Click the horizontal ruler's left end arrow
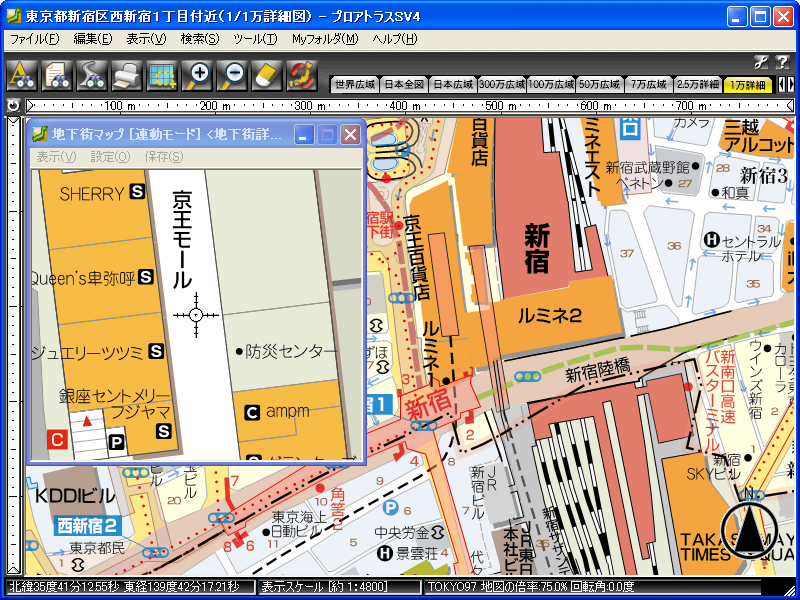Viewport: 800px width, 600px height. coord(30,106)
